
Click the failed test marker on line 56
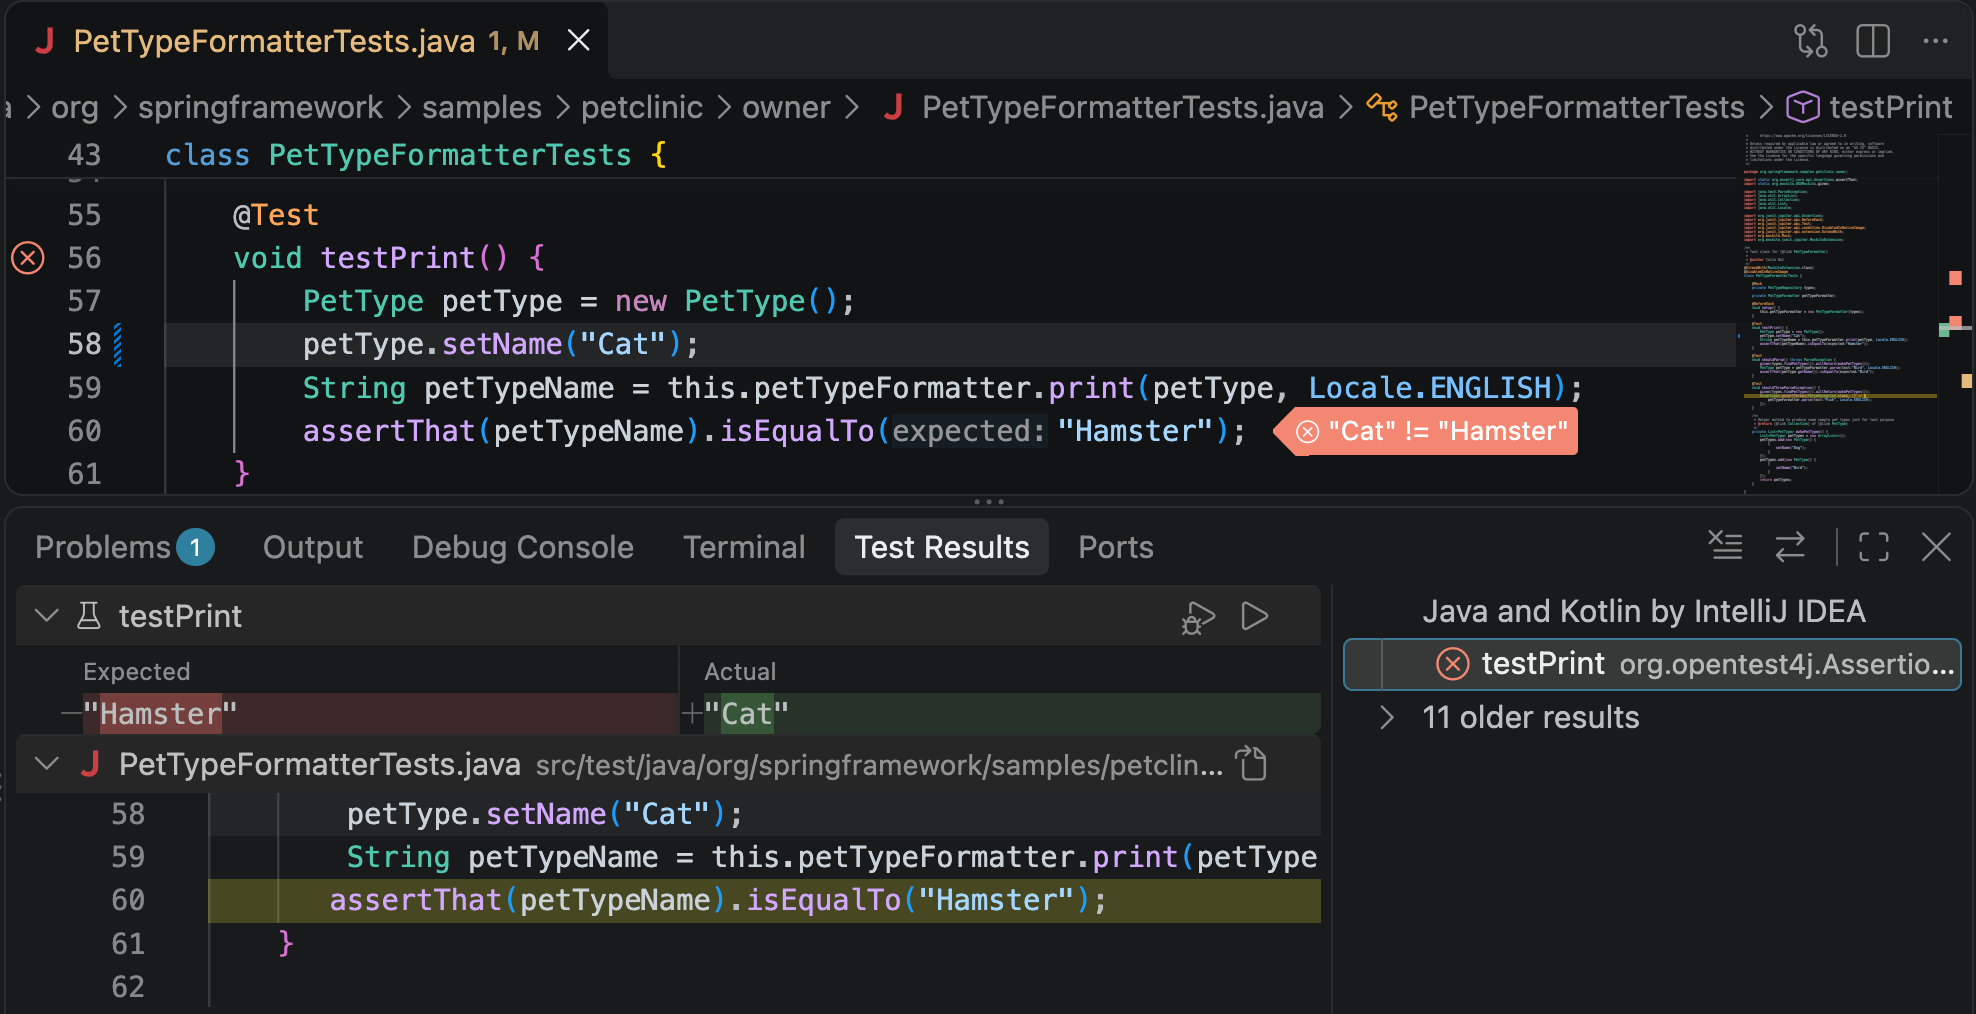(28, 258)
